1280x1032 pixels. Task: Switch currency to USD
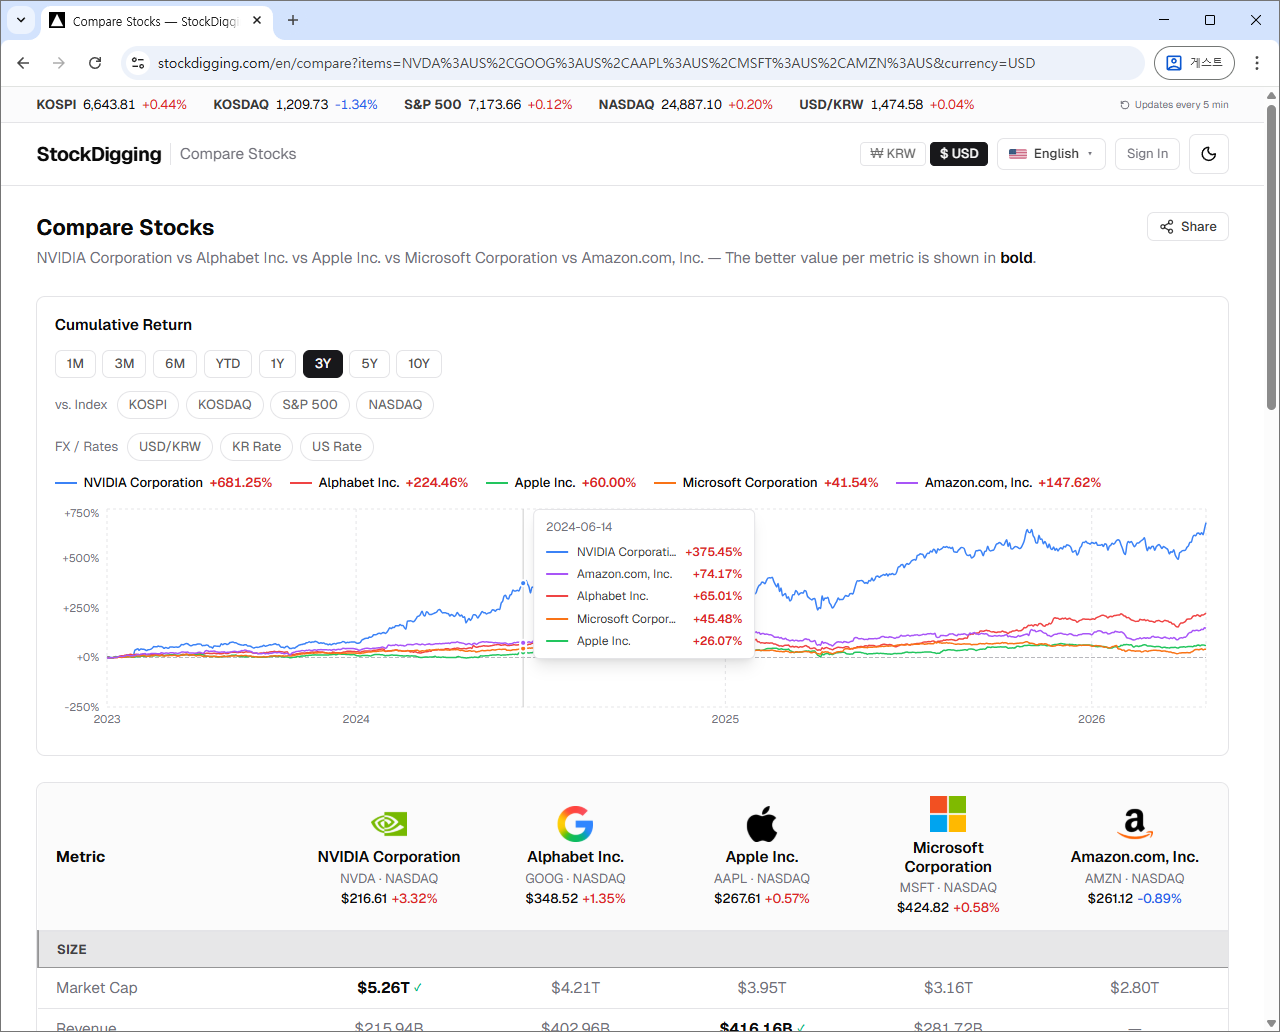point(959,154)
